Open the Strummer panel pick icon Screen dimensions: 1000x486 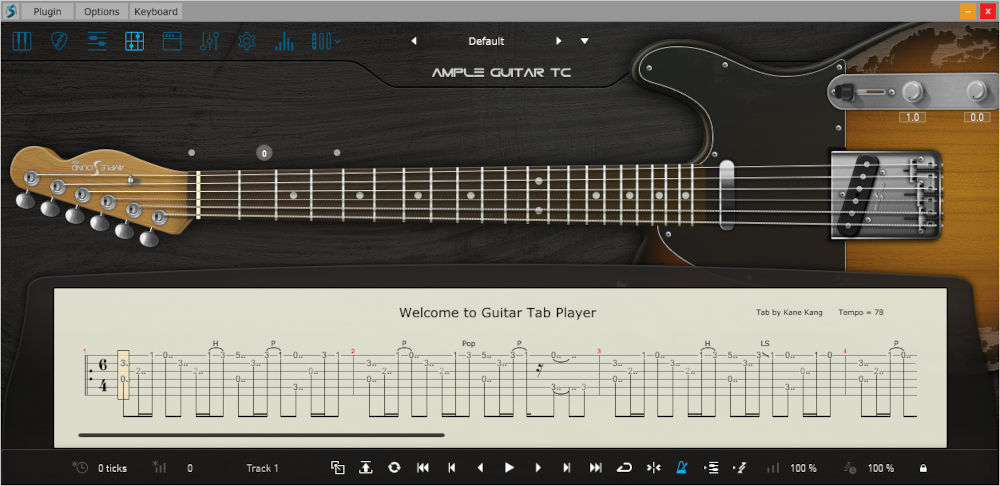59,41
